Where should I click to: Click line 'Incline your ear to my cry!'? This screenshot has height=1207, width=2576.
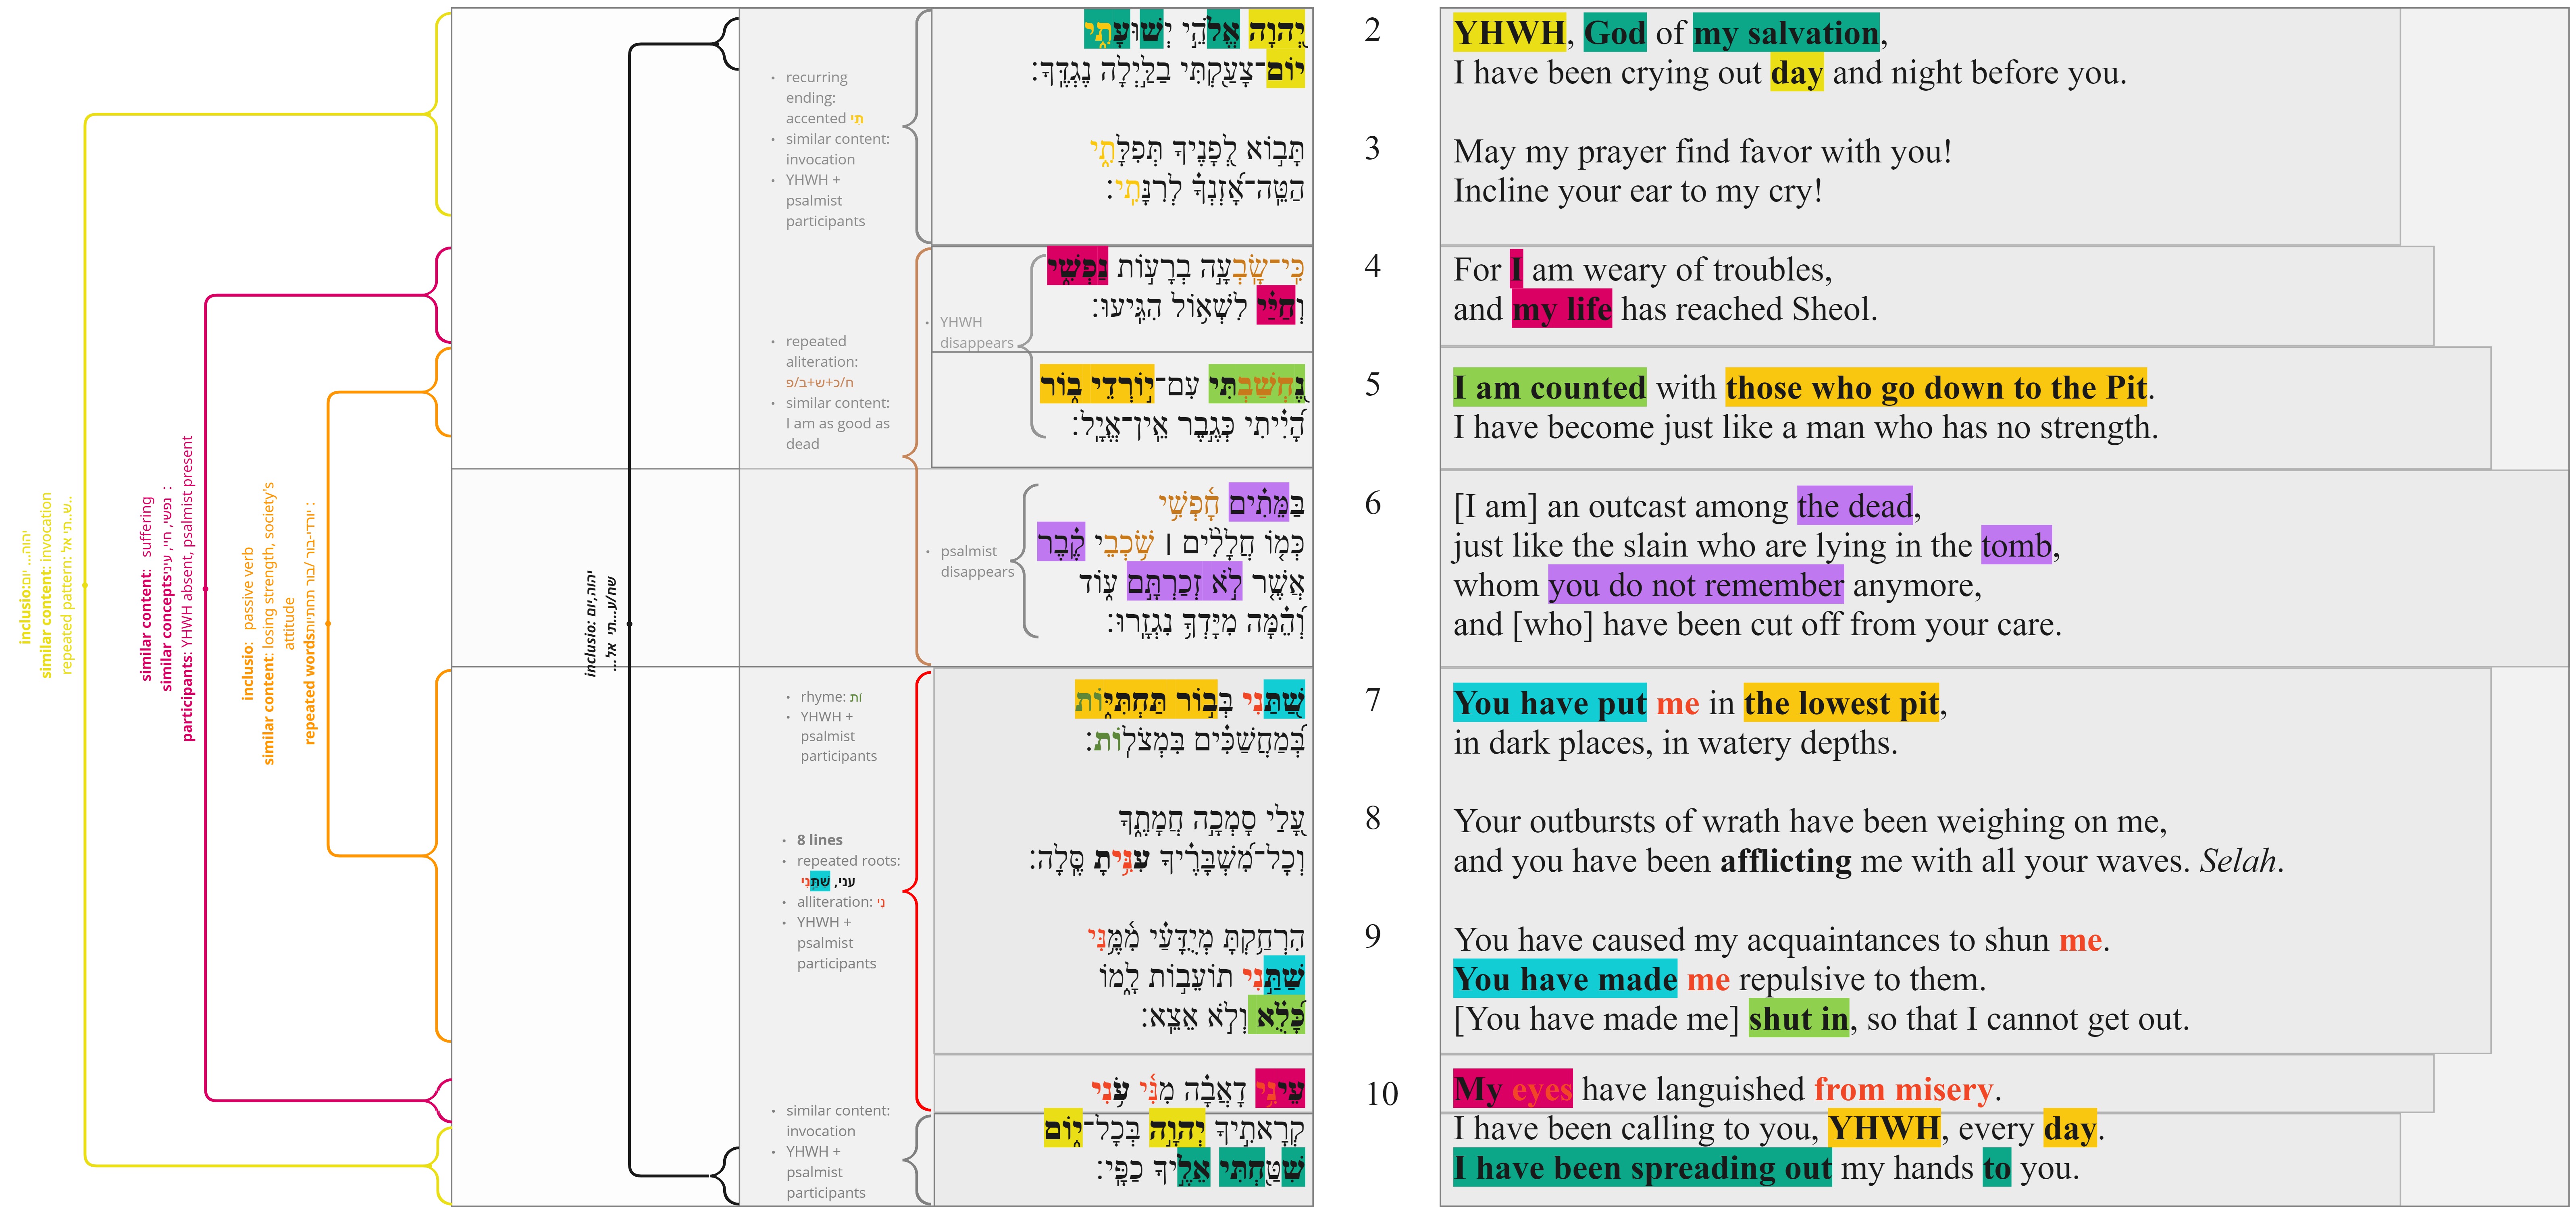(x=1637, y=191)
